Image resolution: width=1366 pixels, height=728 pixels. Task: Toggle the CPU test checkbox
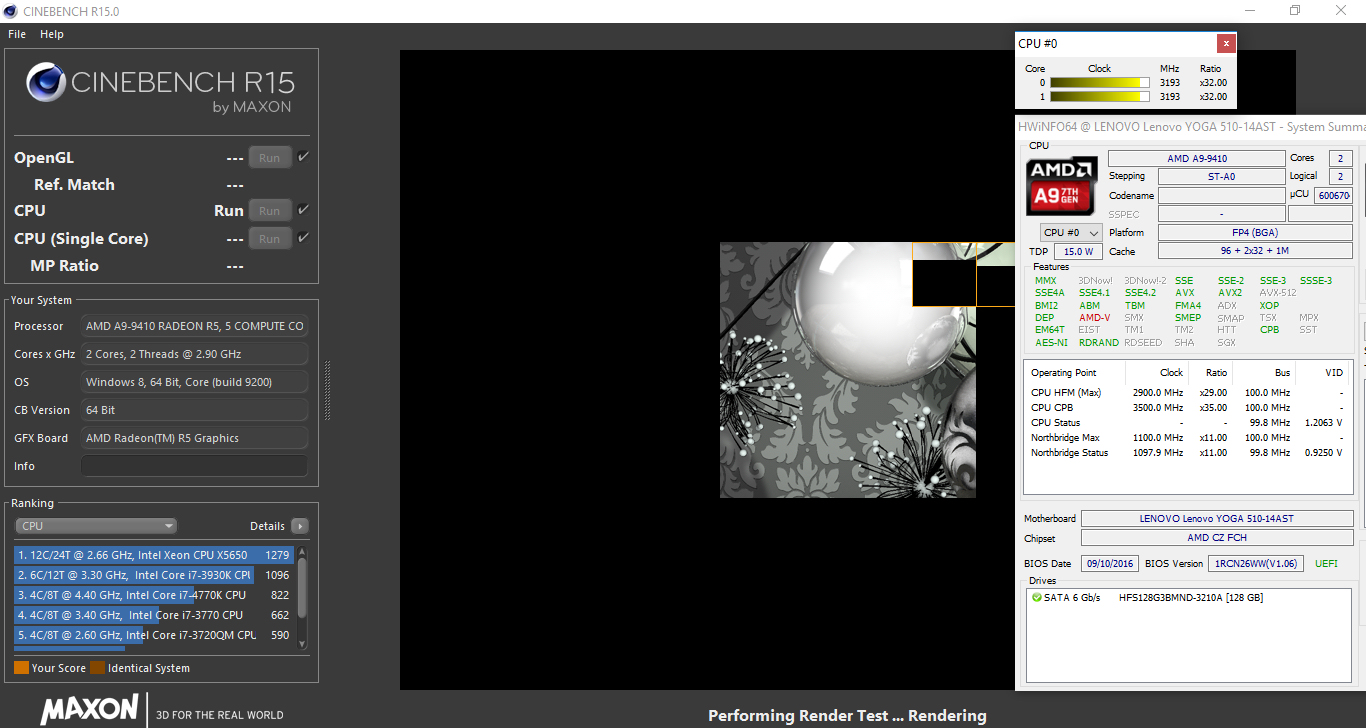303,210
